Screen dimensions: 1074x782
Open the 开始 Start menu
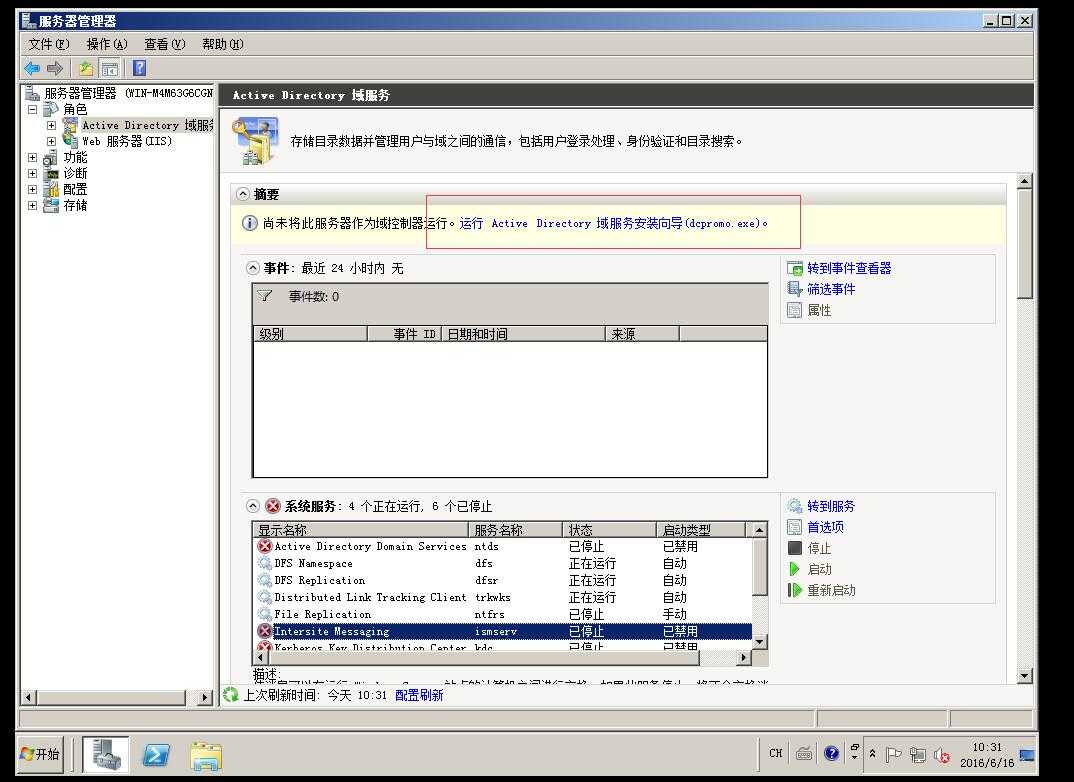40,755
